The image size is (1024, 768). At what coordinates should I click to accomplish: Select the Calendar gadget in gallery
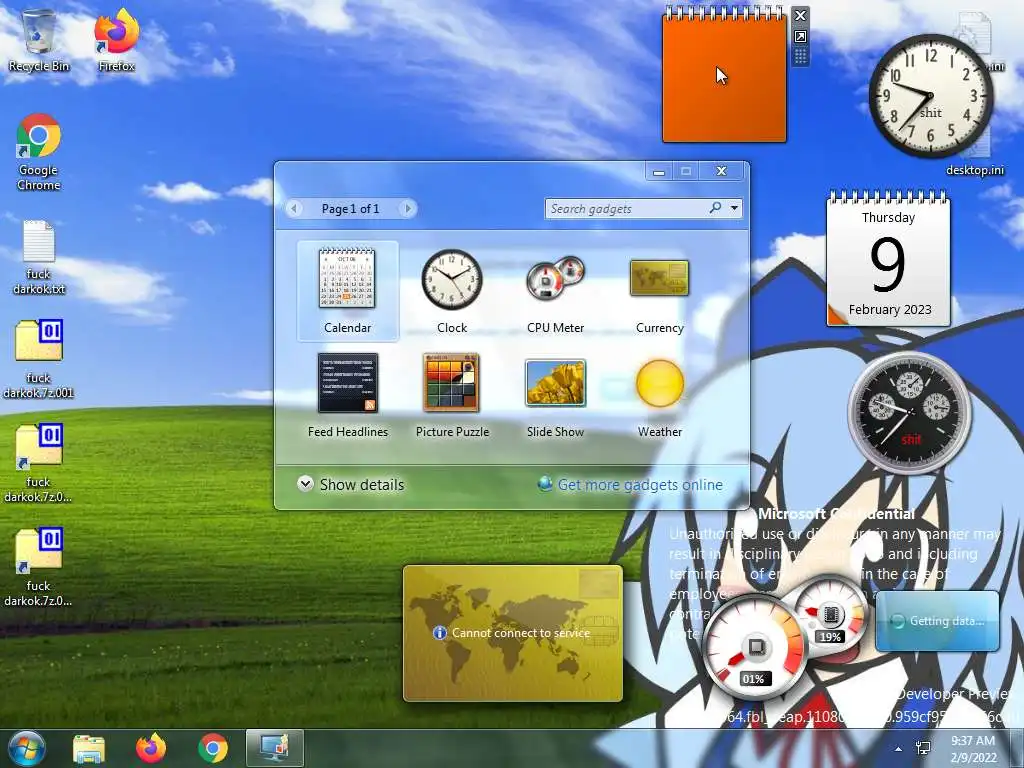[347, 291]
